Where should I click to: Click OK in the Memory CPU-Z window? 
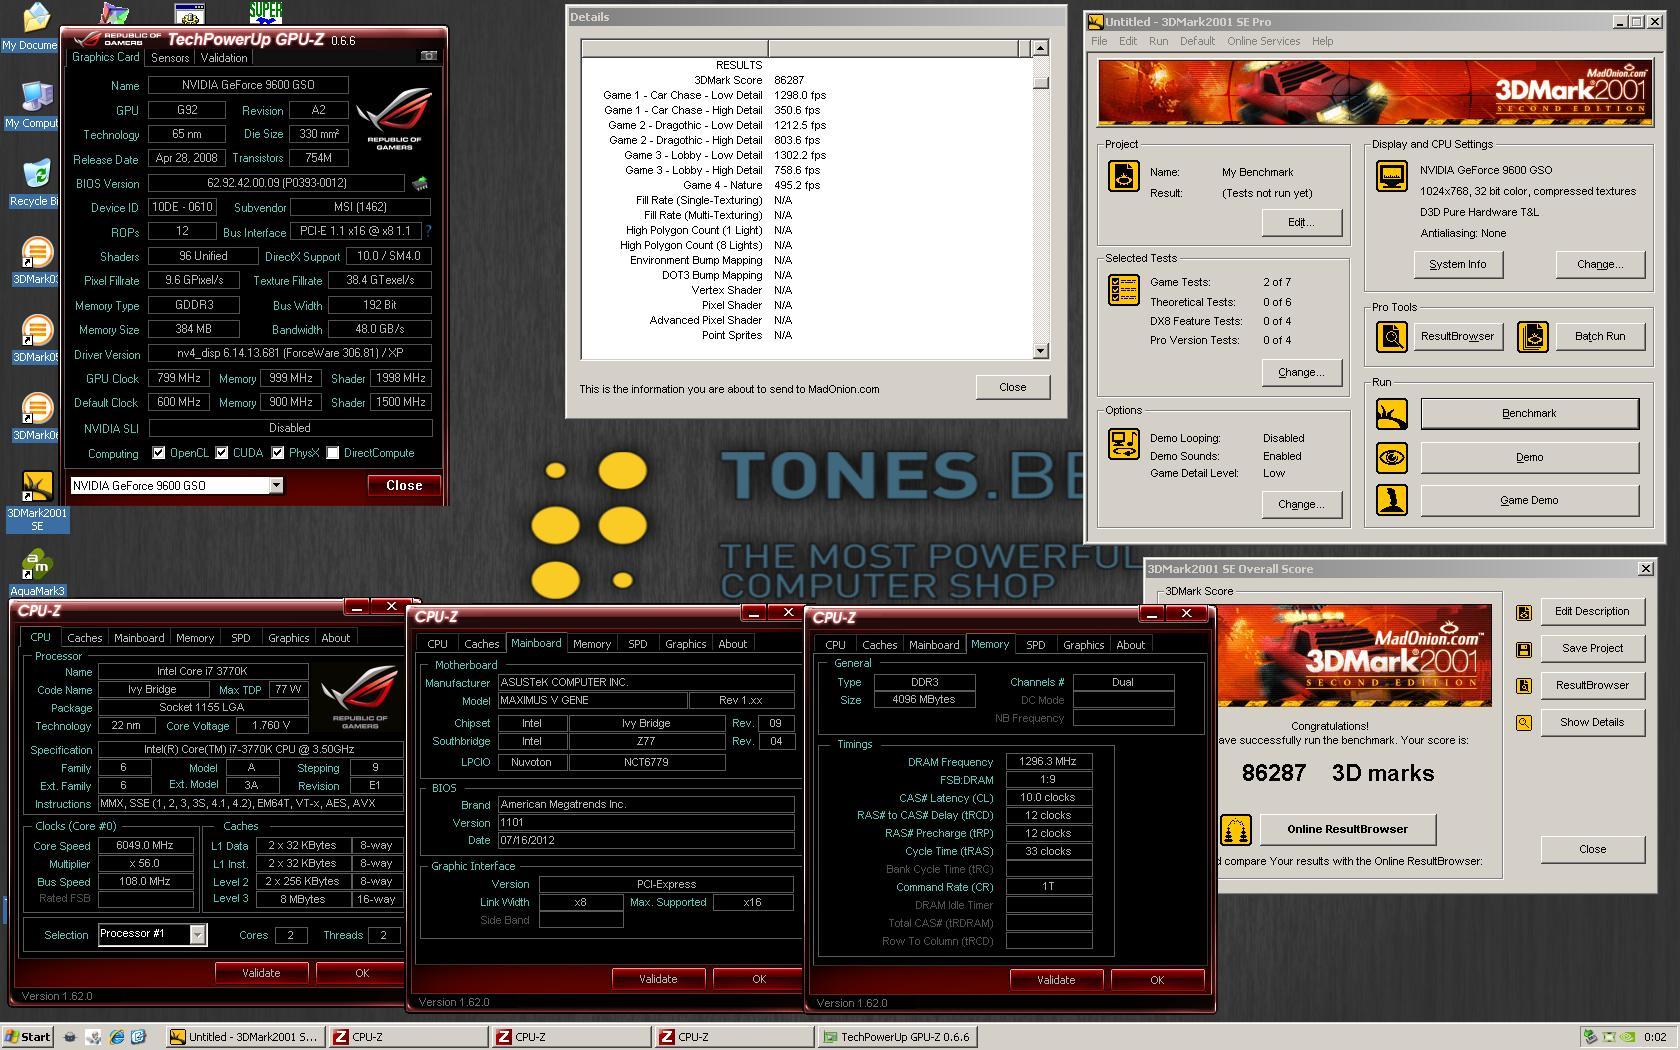(x=1157, y=980)
